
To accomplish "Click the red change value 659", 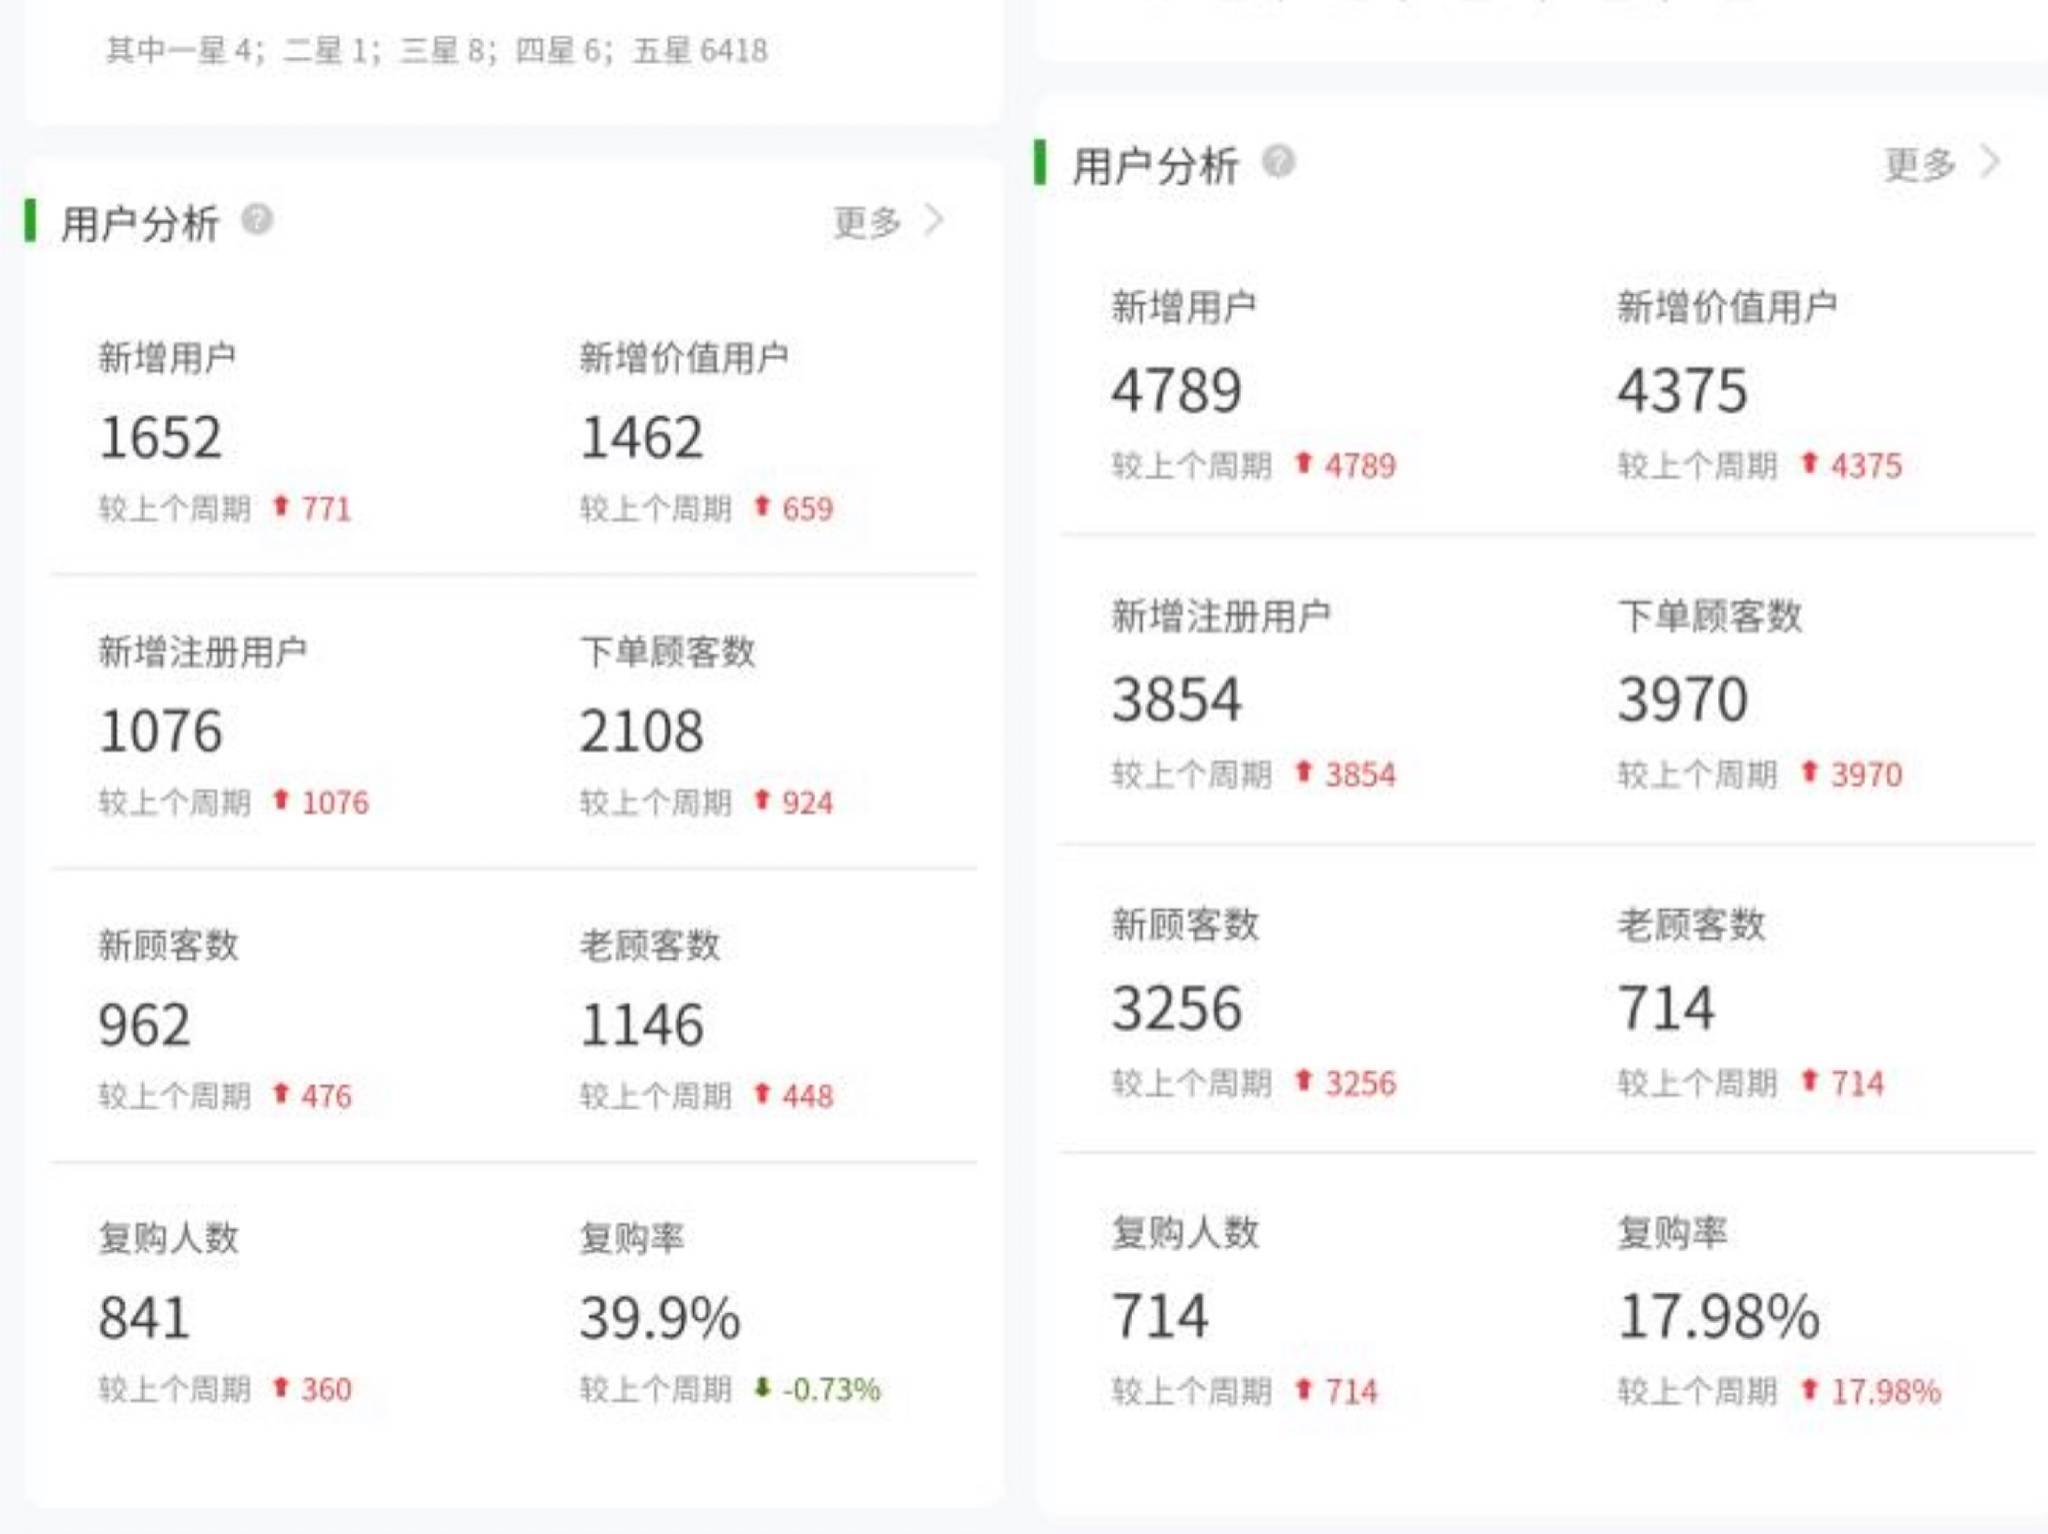I will pos(807,509).
